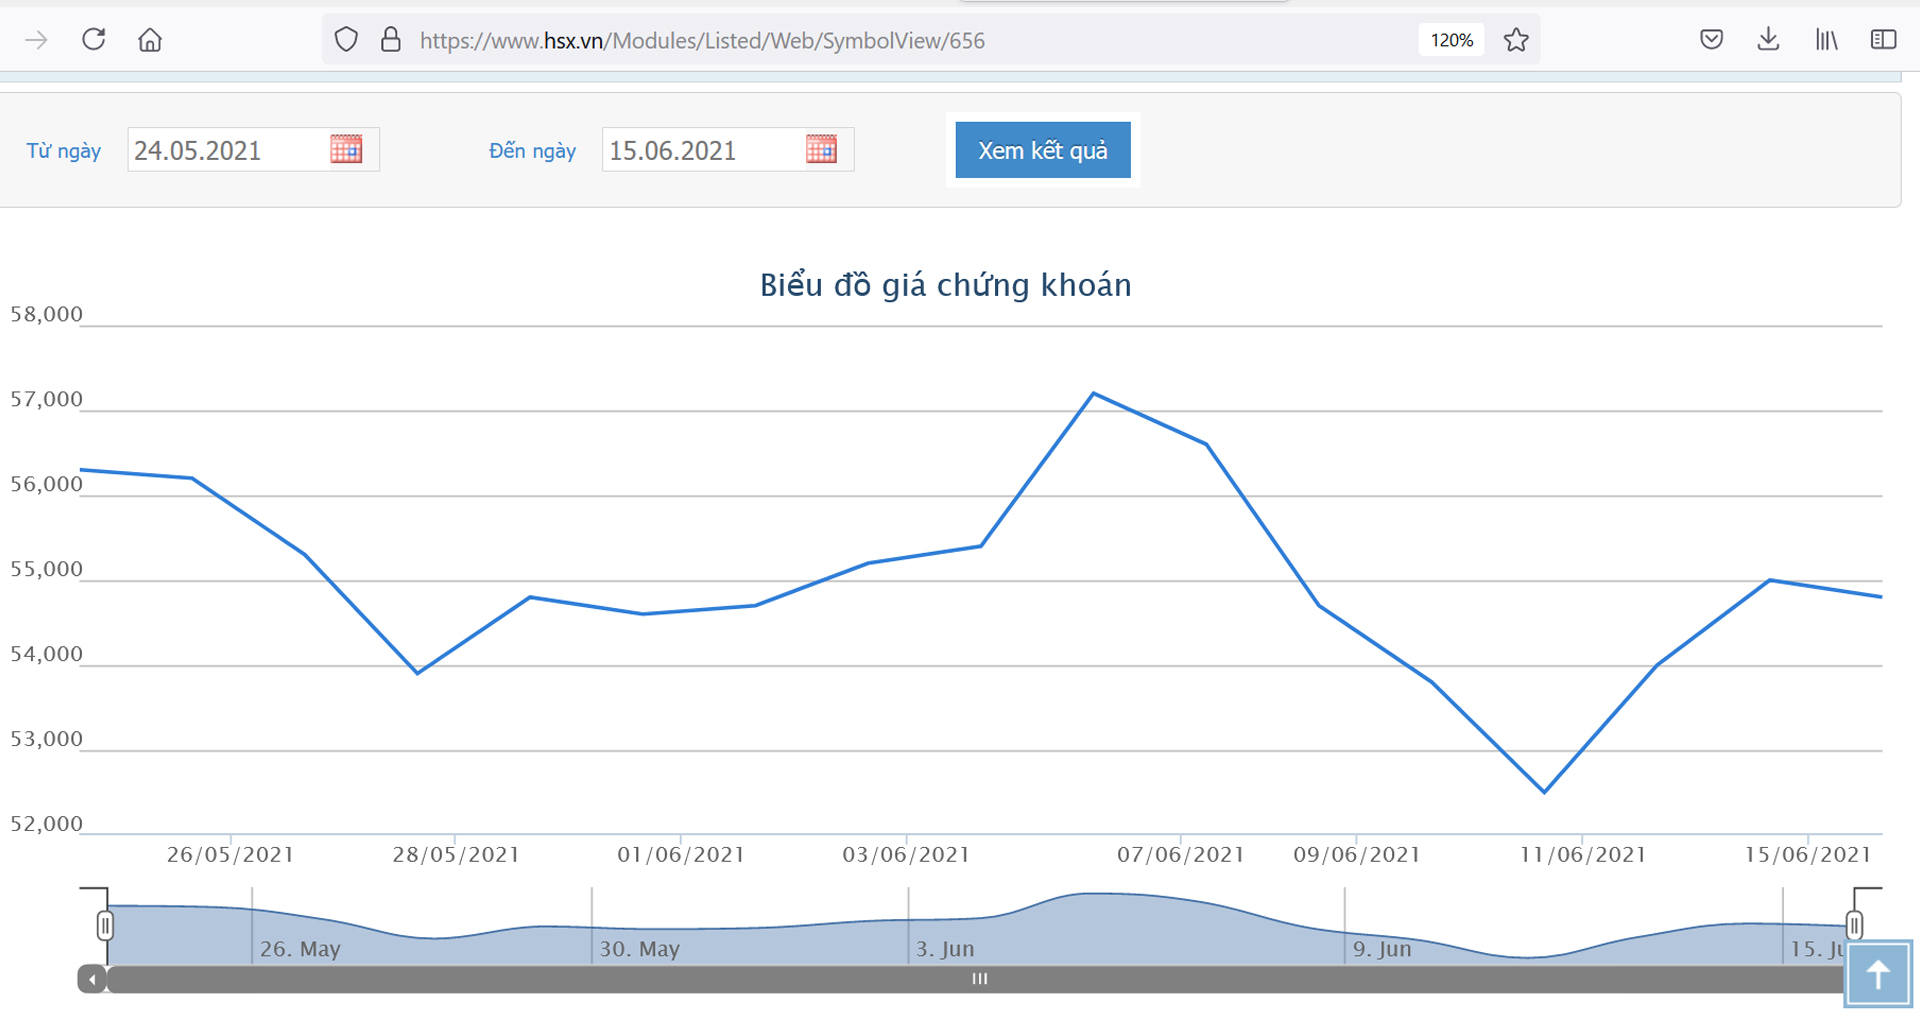This screenshot has height=1020, width=1920.
Task: Click the right range handle of navigator
Action: 1854,925
